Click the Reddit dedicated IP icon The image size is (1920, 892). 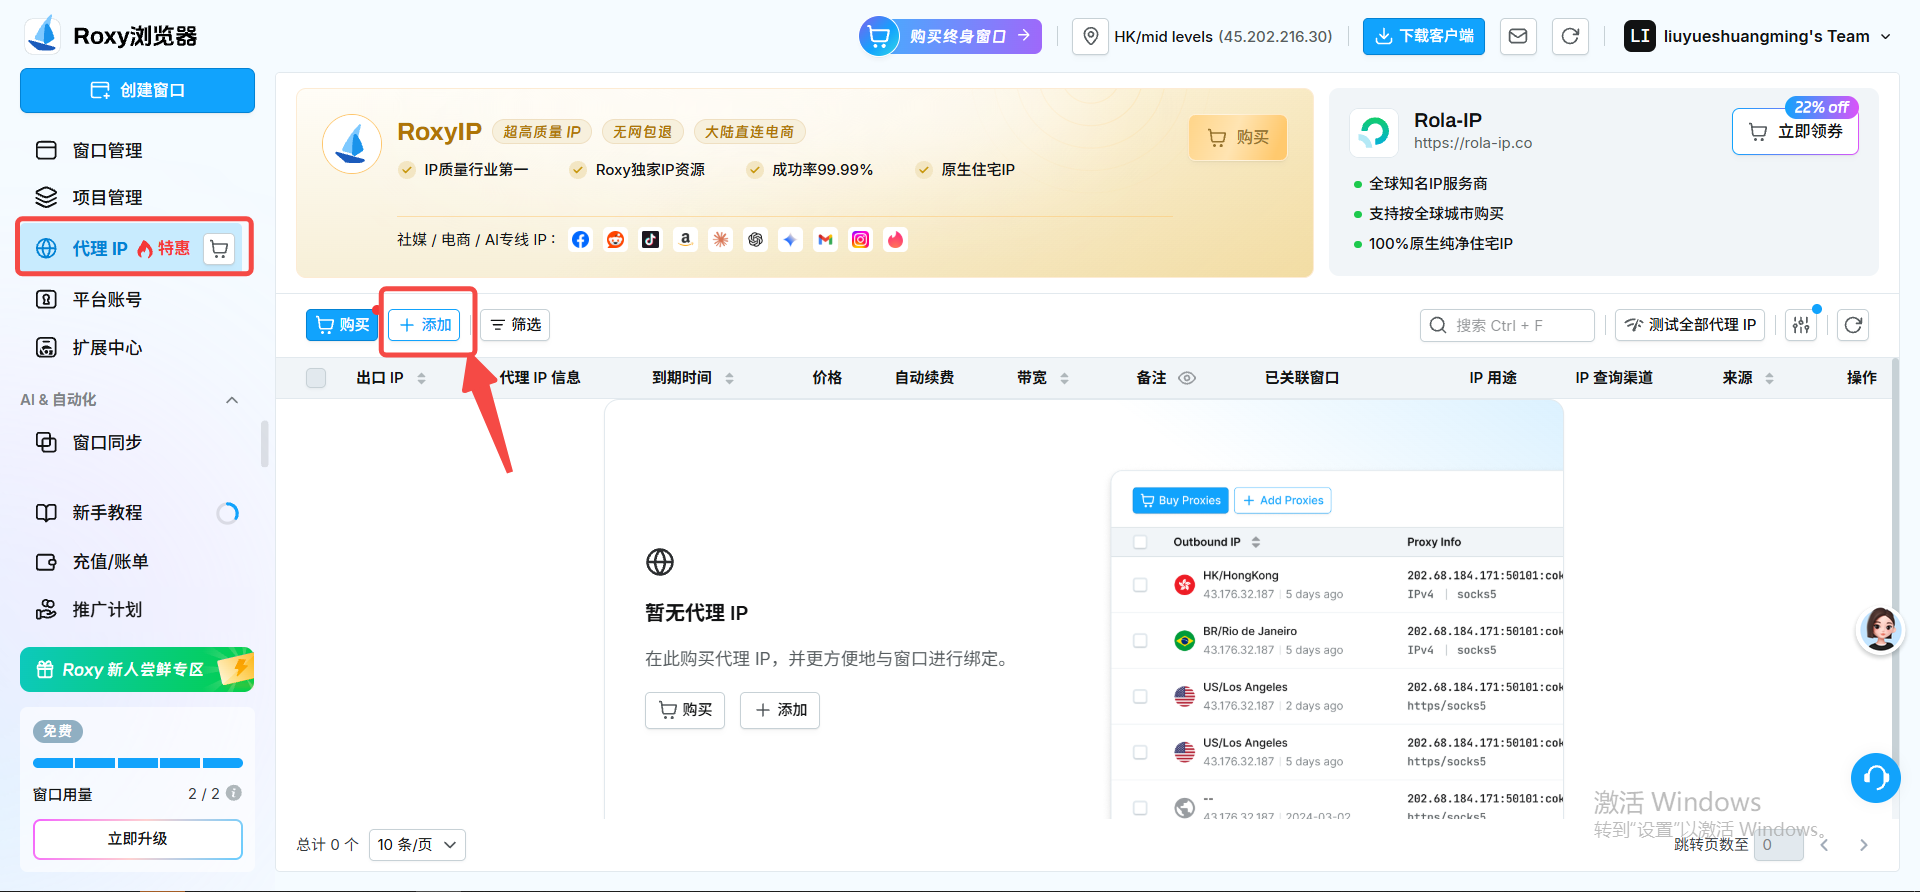click(616, 240)
